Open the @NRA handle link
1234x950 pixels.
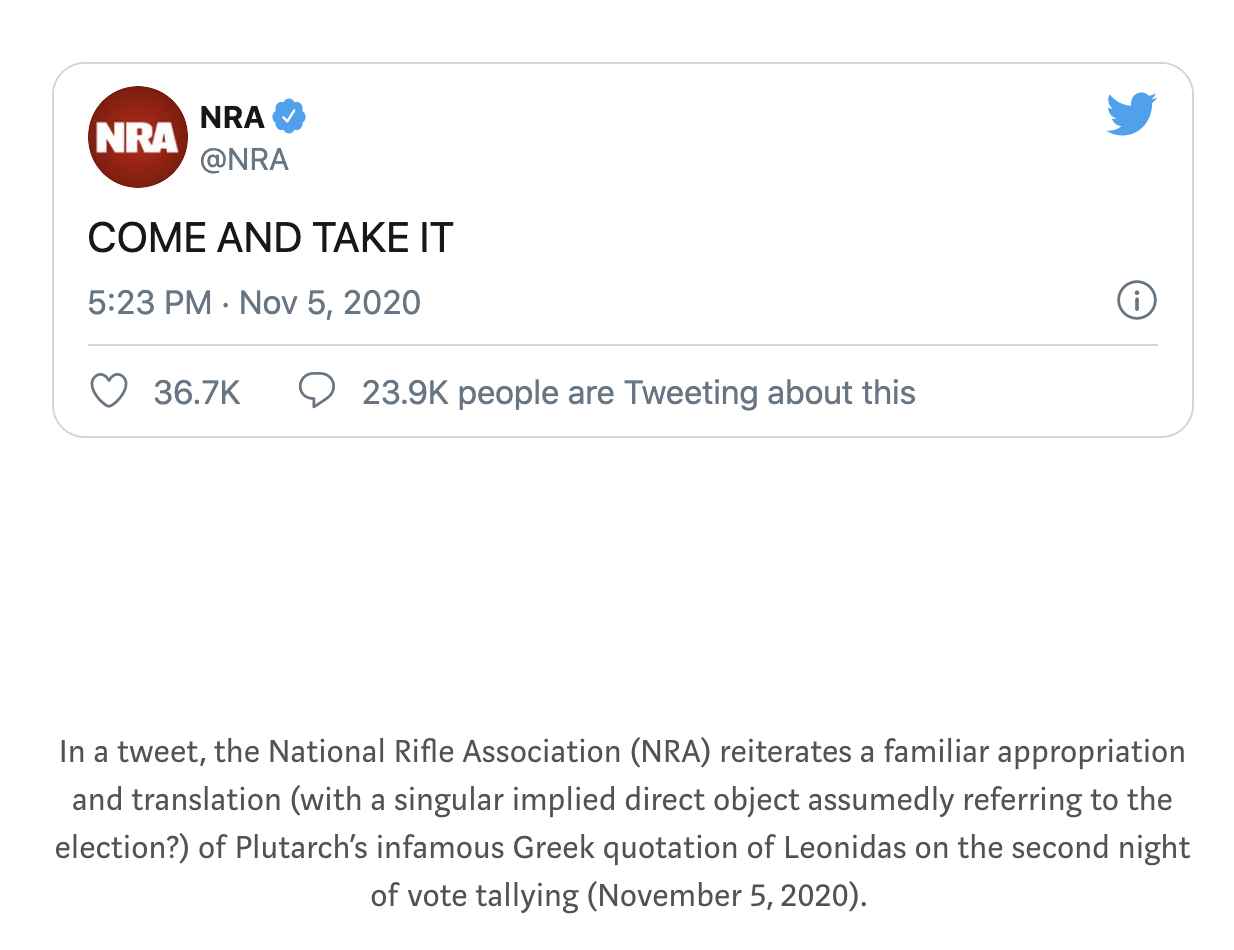pos(244,160)
